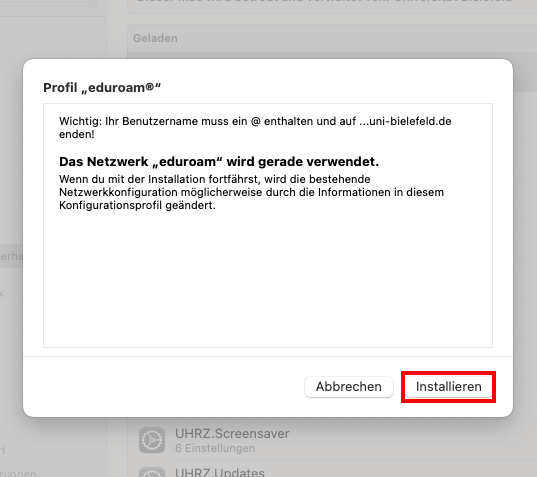
Task: Click the word 'enden!' in the notice
Action: pyautogui.click(x=77, y=134)
